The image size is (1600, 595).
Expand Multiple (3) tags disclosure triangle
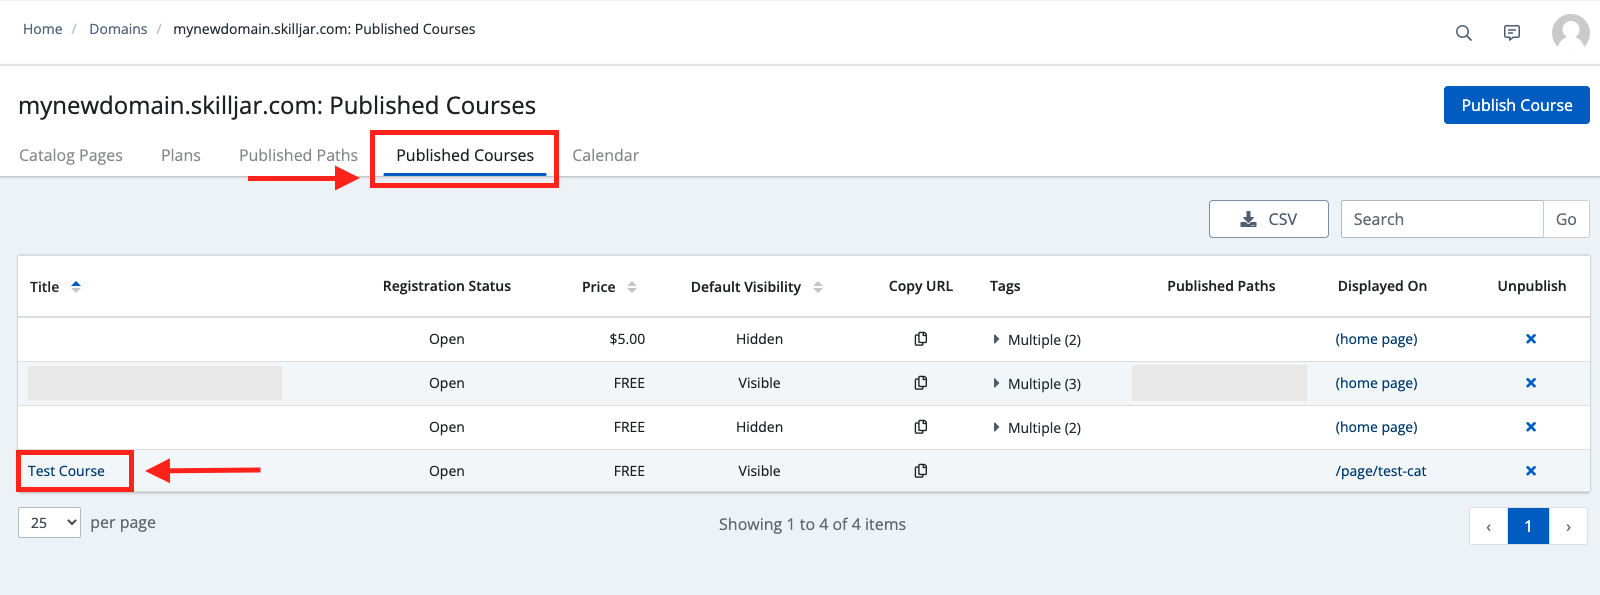point(996,383)
